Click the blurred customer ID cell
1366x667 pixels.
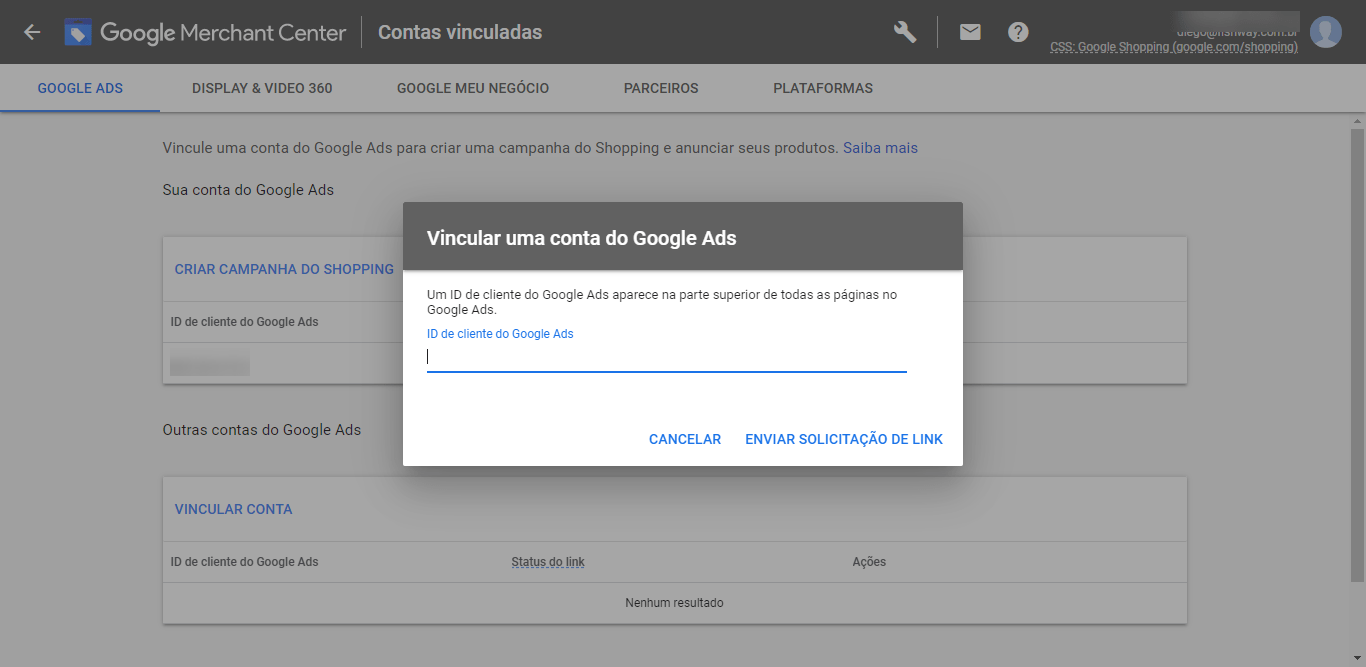click(210, 363)
